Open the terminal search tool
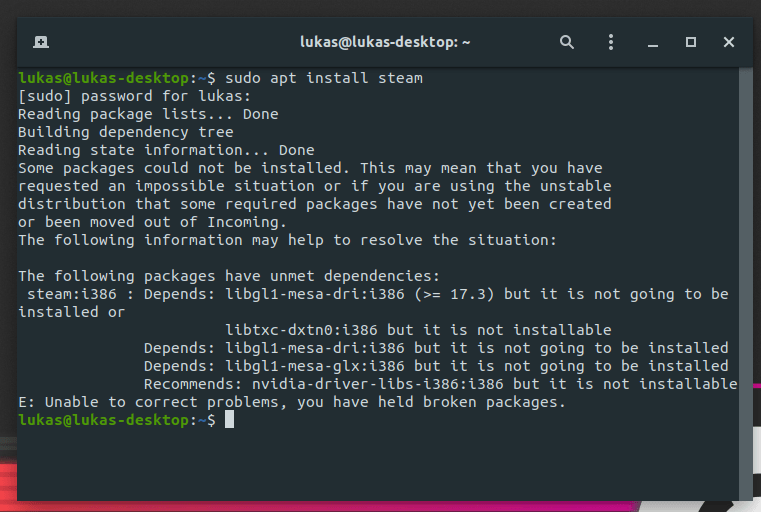Viewport: 761px width, 512px height. click(566, 42)
